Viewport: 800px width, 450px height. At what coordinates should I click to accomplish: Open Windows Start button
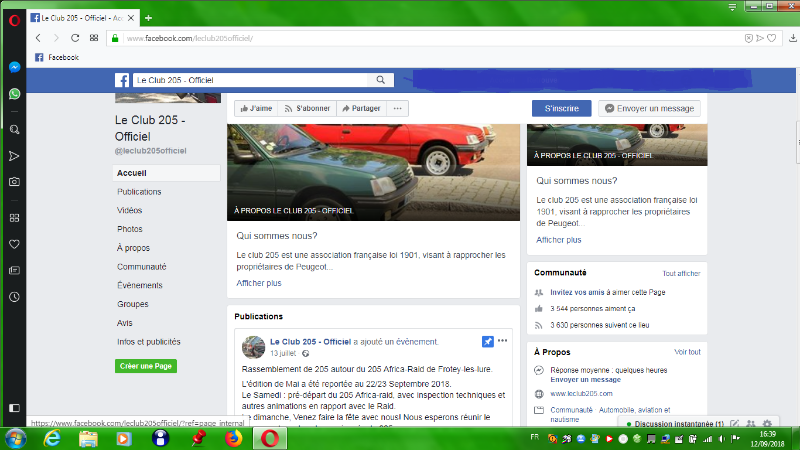click(x=15, y=439)
